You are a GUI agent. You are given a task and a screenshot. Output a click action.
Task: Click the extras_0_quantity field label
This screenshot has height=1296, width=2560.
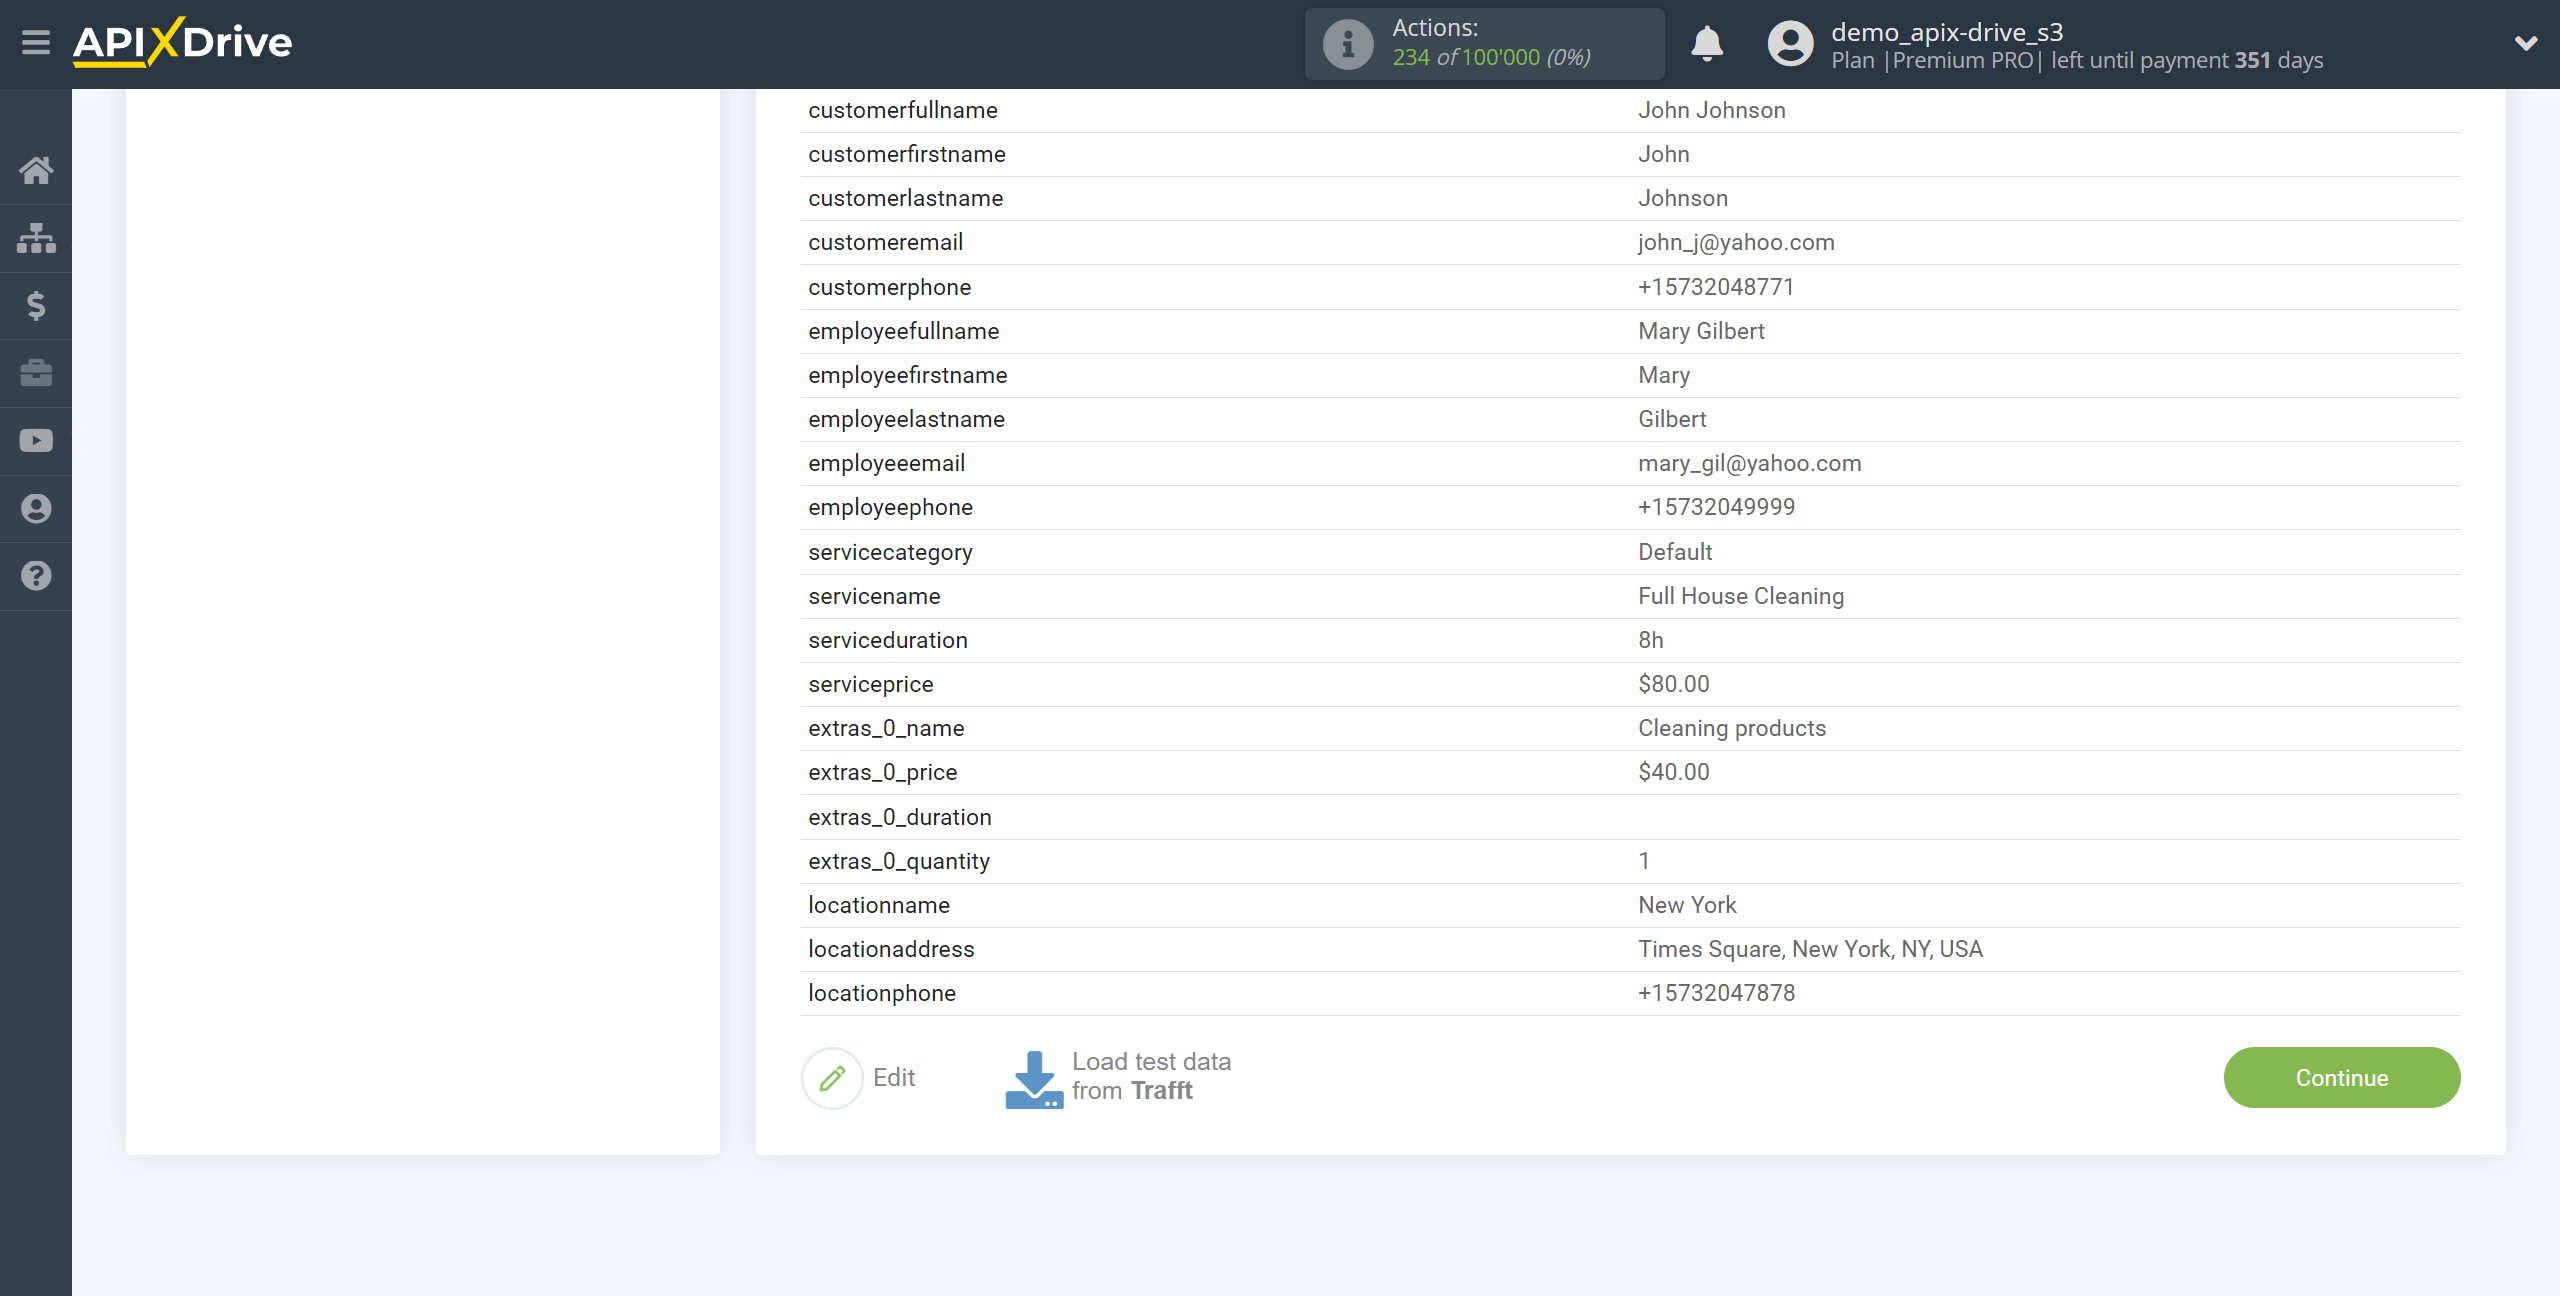(899, 862)
